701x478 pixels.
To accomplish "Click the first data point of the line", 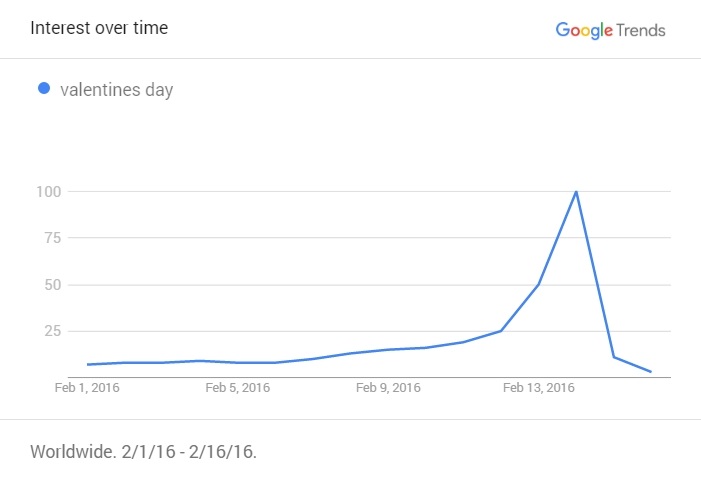I will 88,364.
